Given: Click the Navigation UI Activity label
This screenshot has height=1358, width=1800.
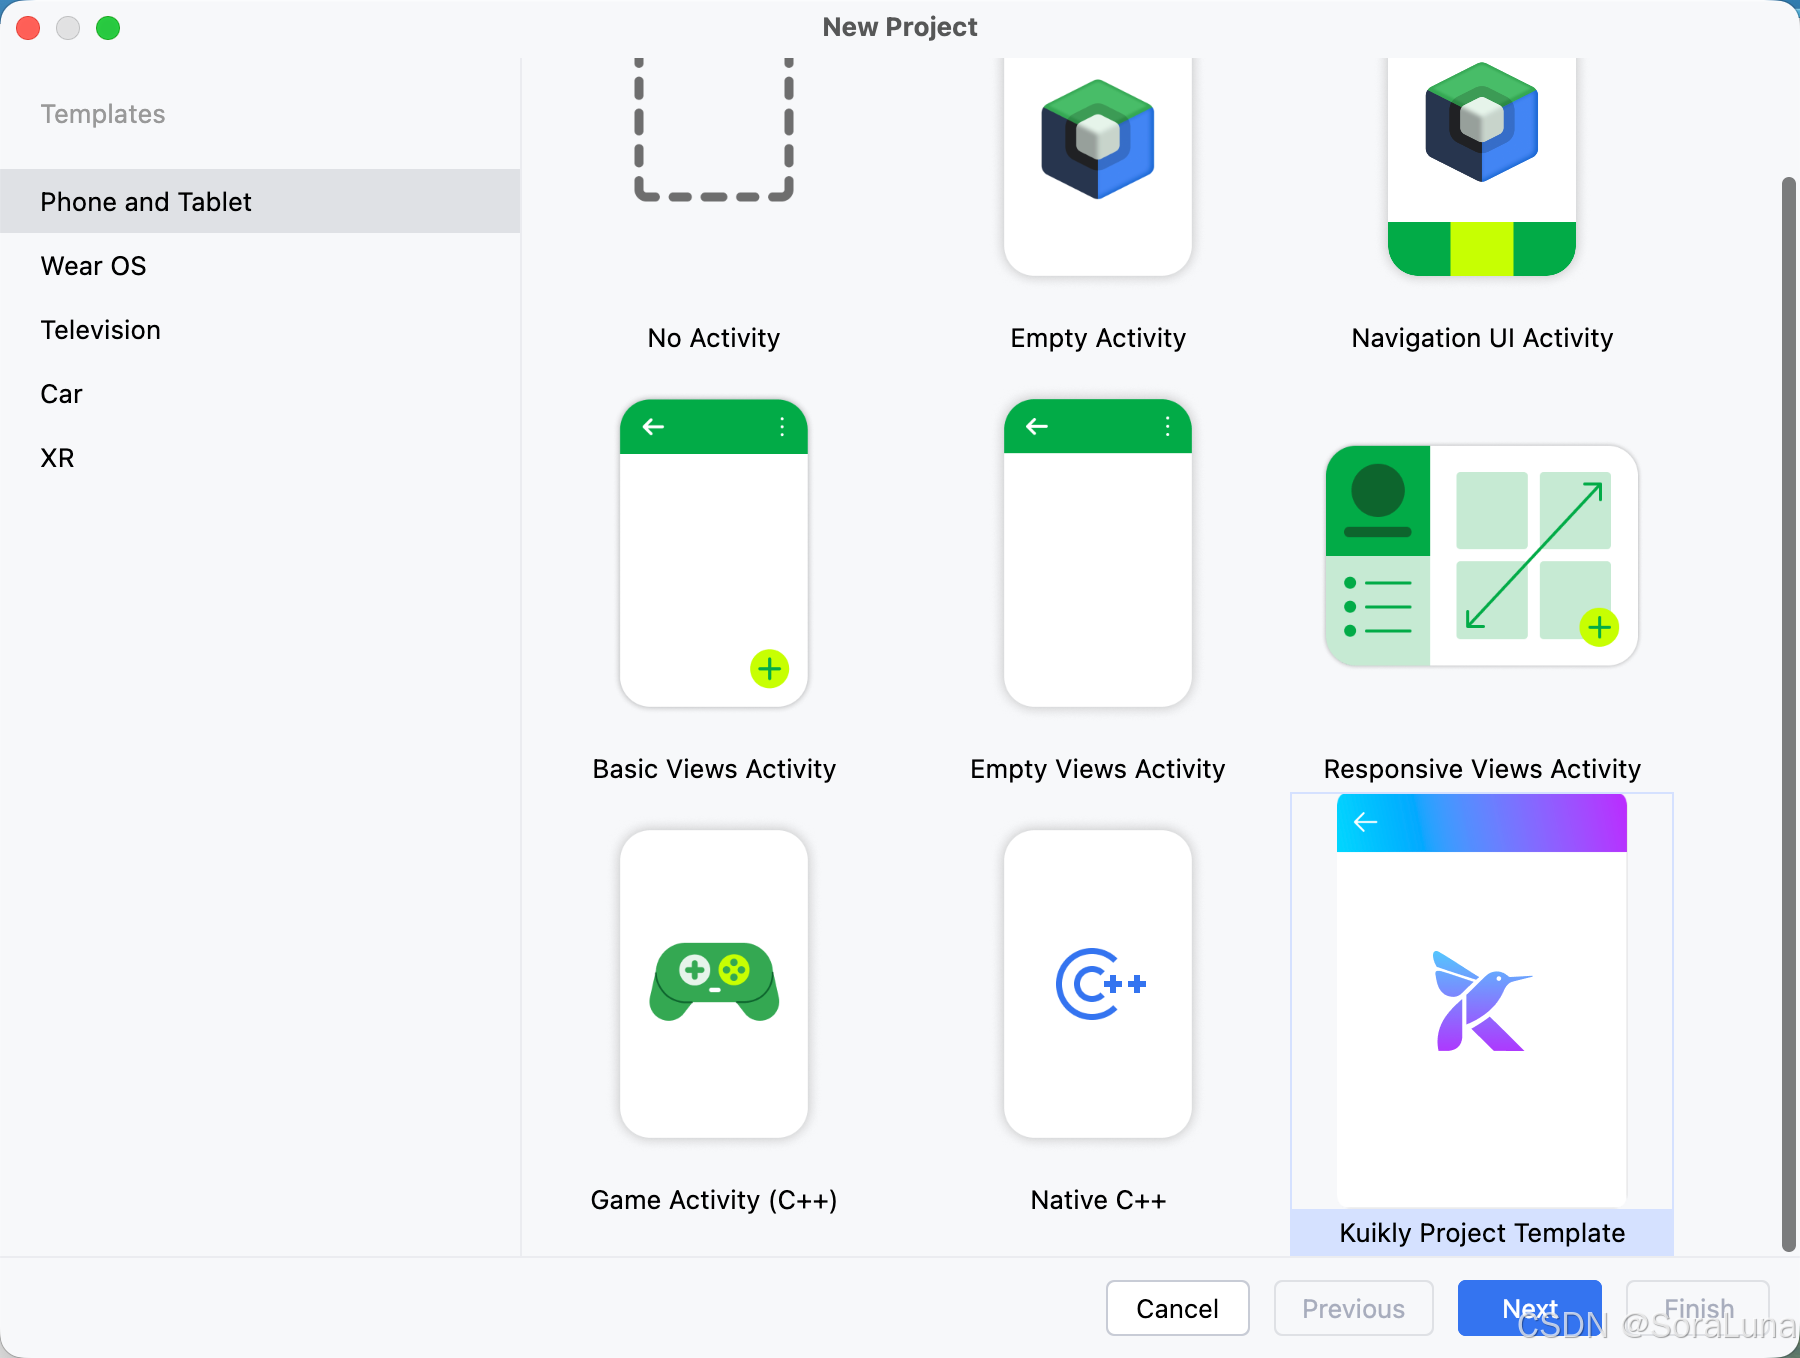Looking at the screenshot, I should [x=1482, y=338].
